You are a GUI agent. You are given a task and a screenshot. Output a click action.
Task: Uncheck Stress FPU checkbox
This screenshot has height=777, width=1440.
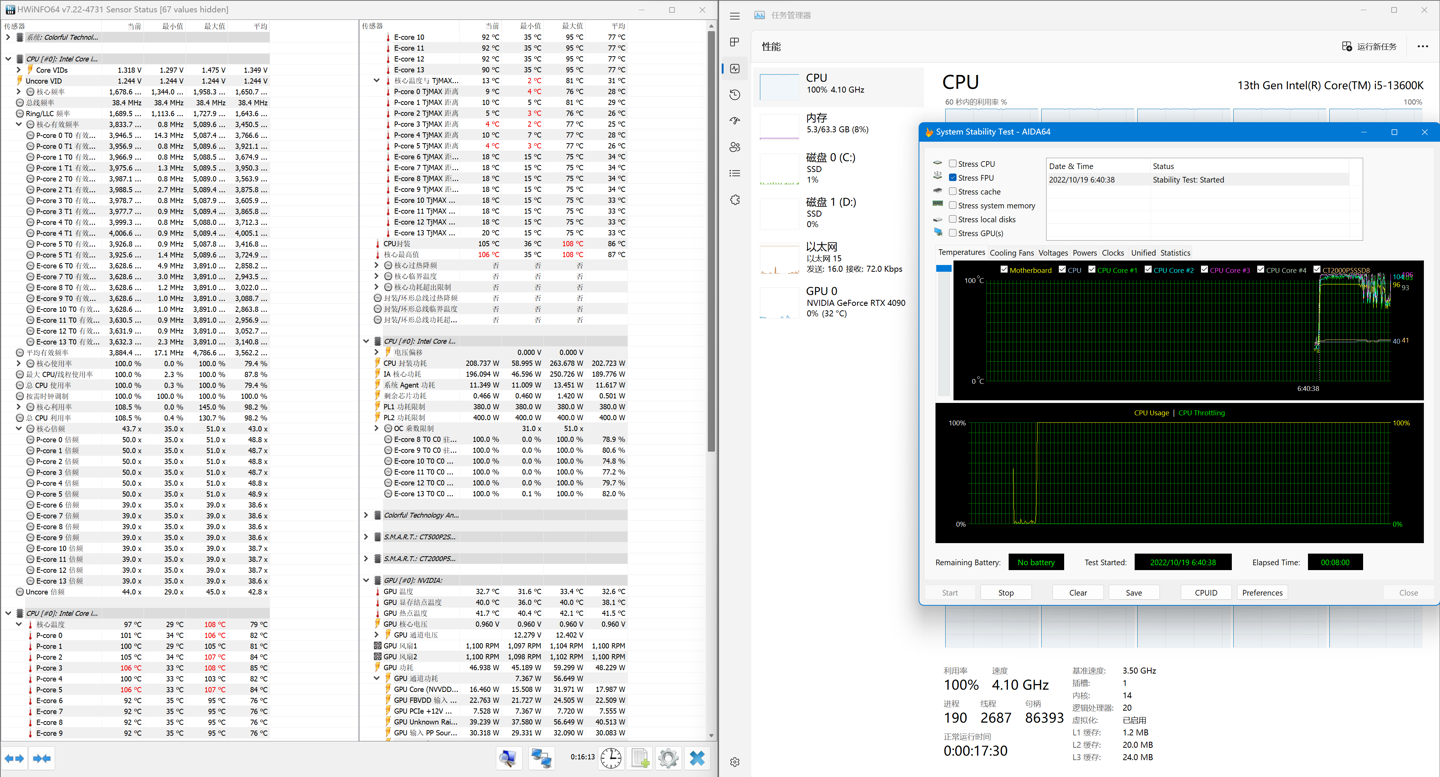tap(953, 177)
